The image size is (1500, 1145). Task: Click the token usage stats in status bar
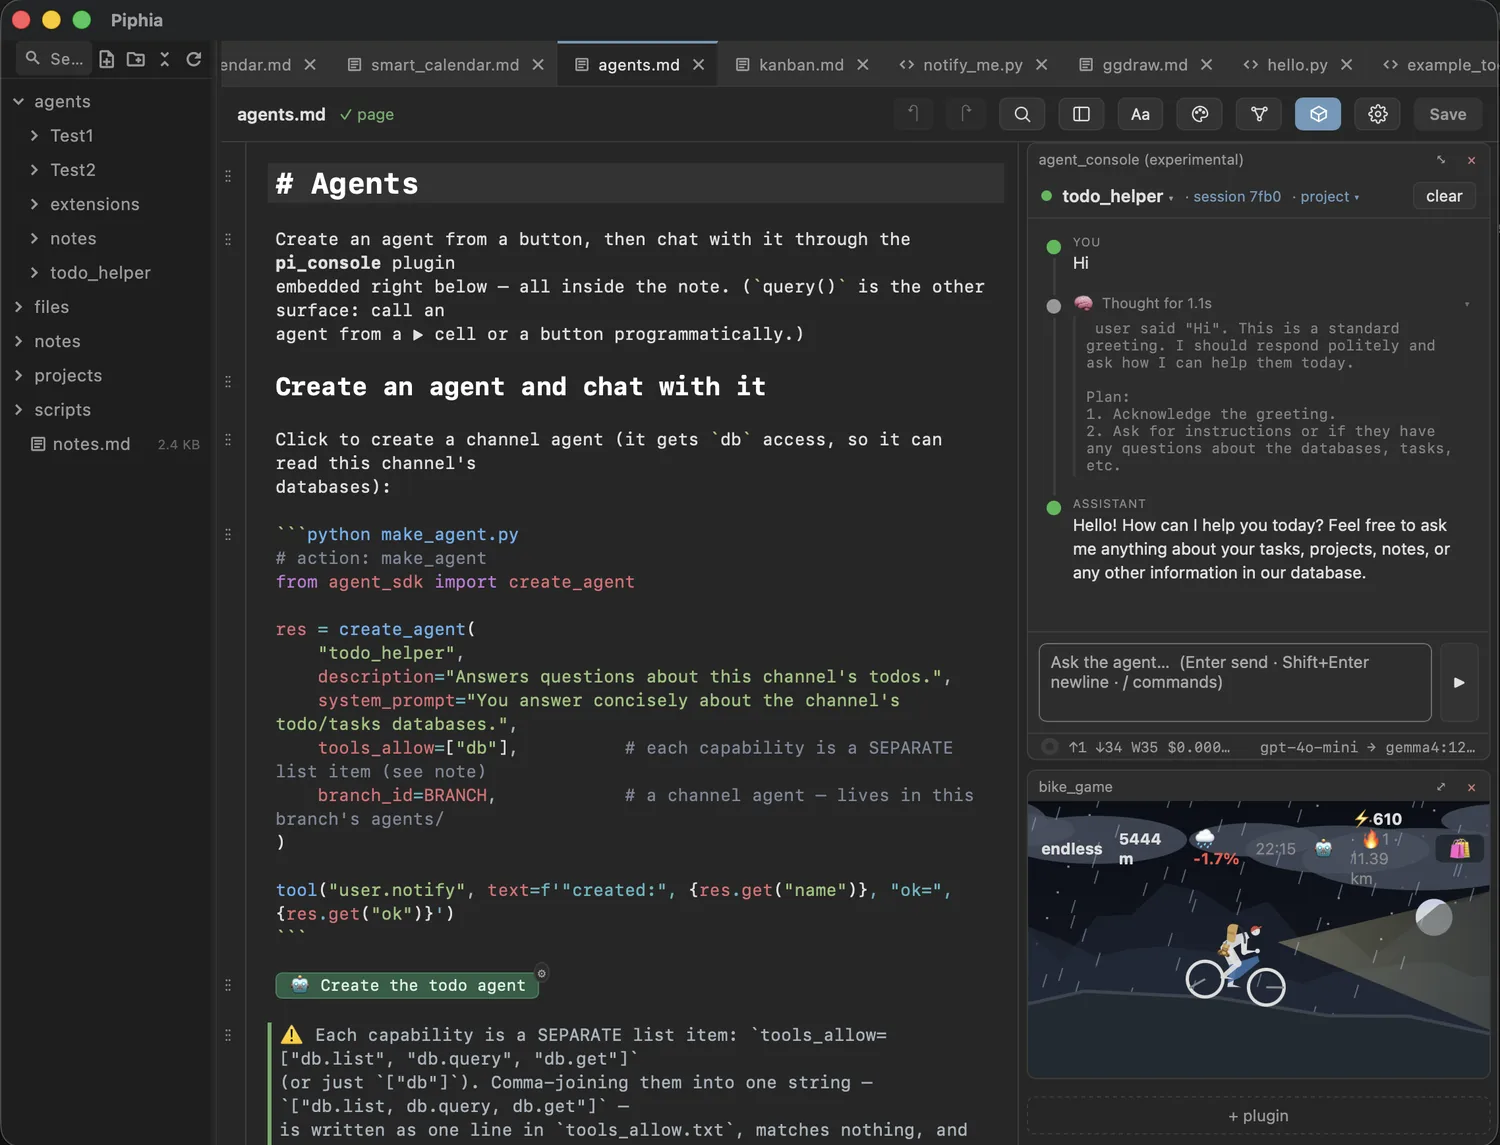(x=1149, y=747)
